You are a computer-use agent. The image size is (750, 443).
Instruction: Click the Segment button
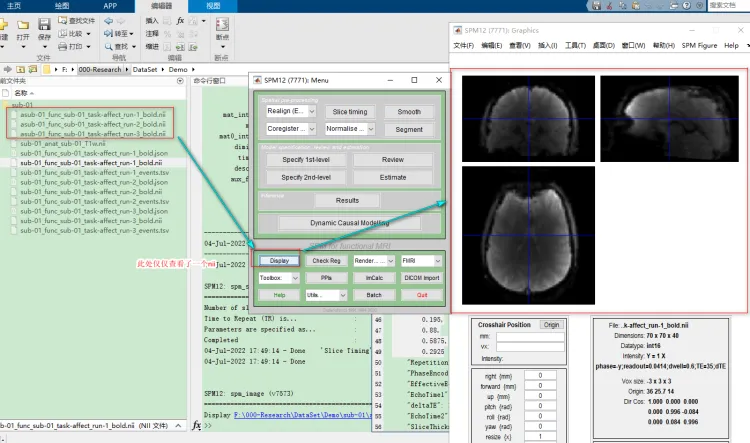409,129
